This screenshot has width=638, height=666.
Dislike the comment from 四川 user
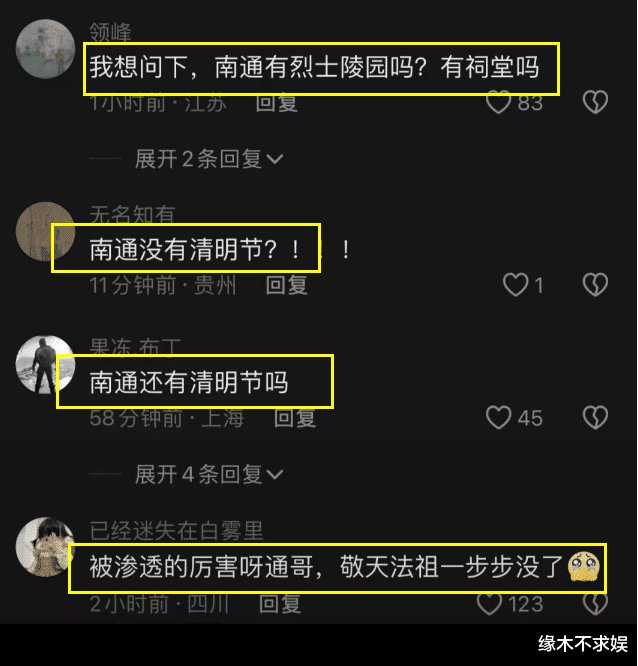tap(595, 604)
